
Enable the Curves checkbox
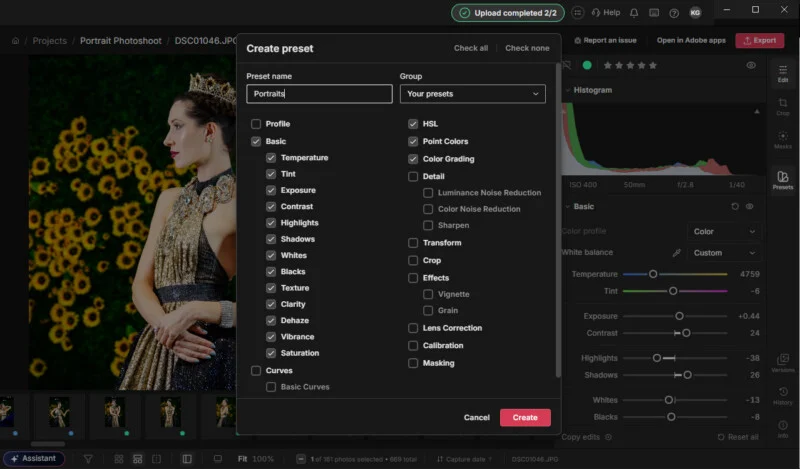click(x=256, y=371)
